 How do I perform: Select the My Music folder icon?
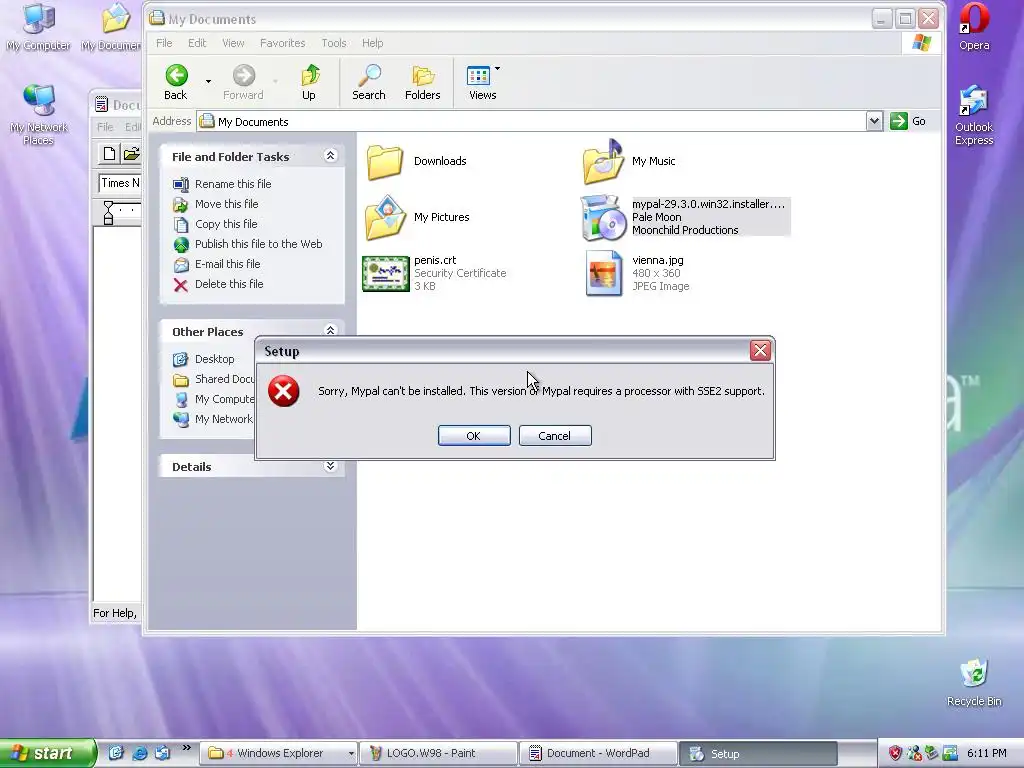[x=603, y=161]
